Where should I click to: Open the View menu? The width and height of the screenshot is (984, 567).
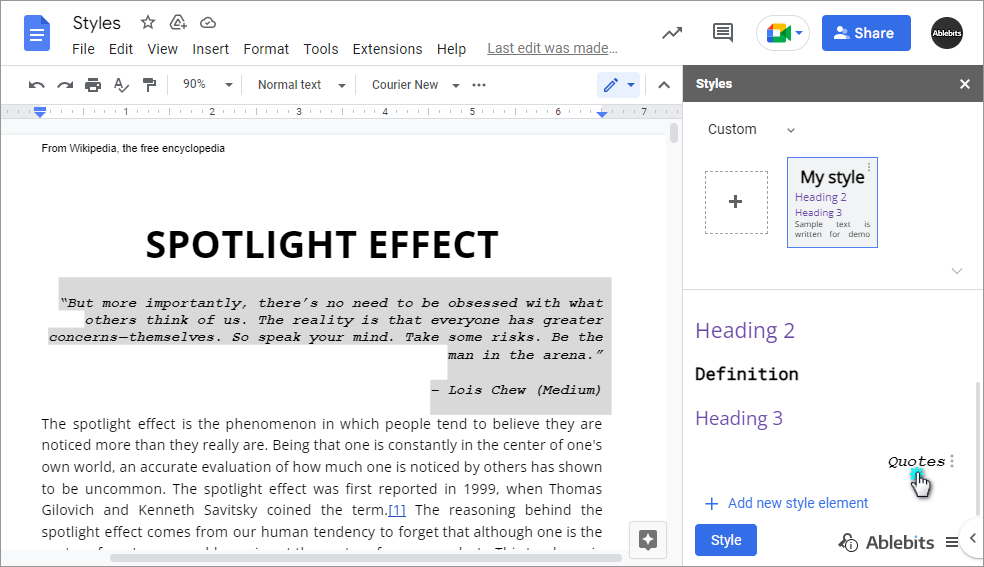click(x=163, y=49)
